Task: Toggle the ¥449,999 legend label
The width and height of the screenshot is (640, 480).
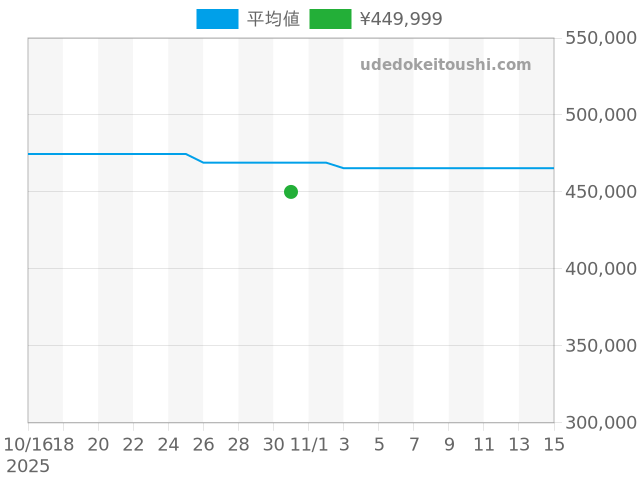Action: tap(400, 19)
